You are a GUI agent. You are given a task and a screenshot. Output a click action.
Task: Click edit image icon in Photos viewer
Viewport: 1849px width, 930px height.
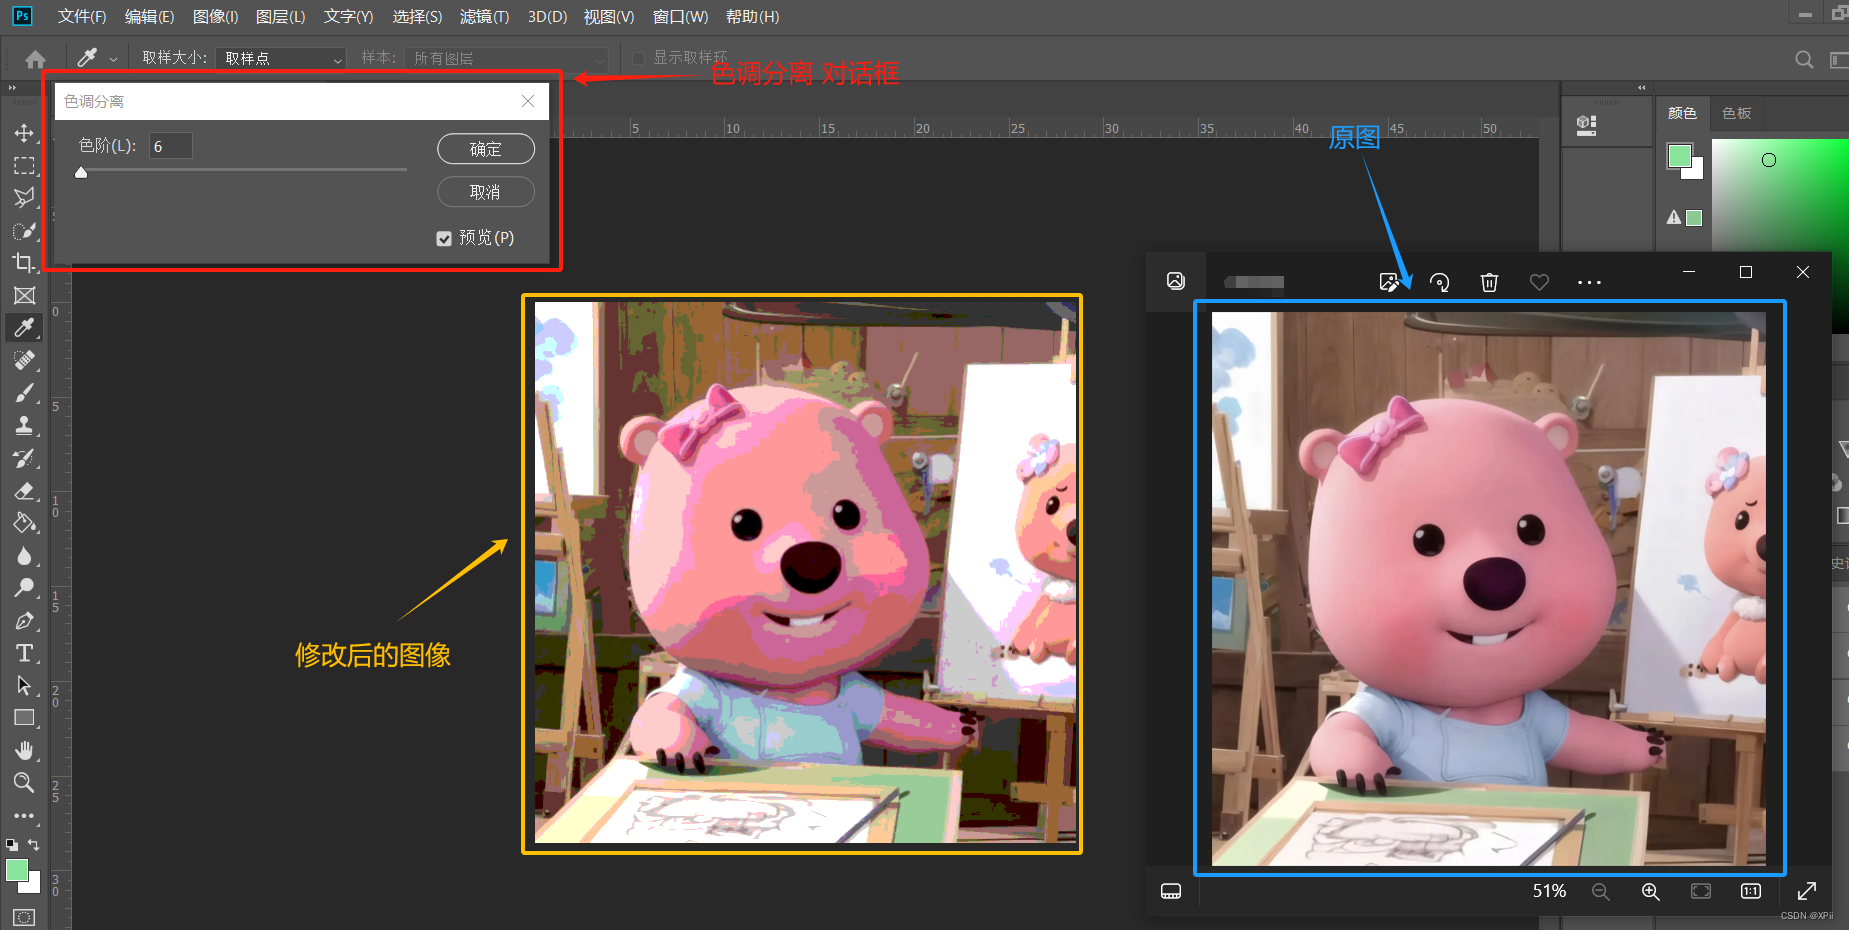coord(1389,282)
